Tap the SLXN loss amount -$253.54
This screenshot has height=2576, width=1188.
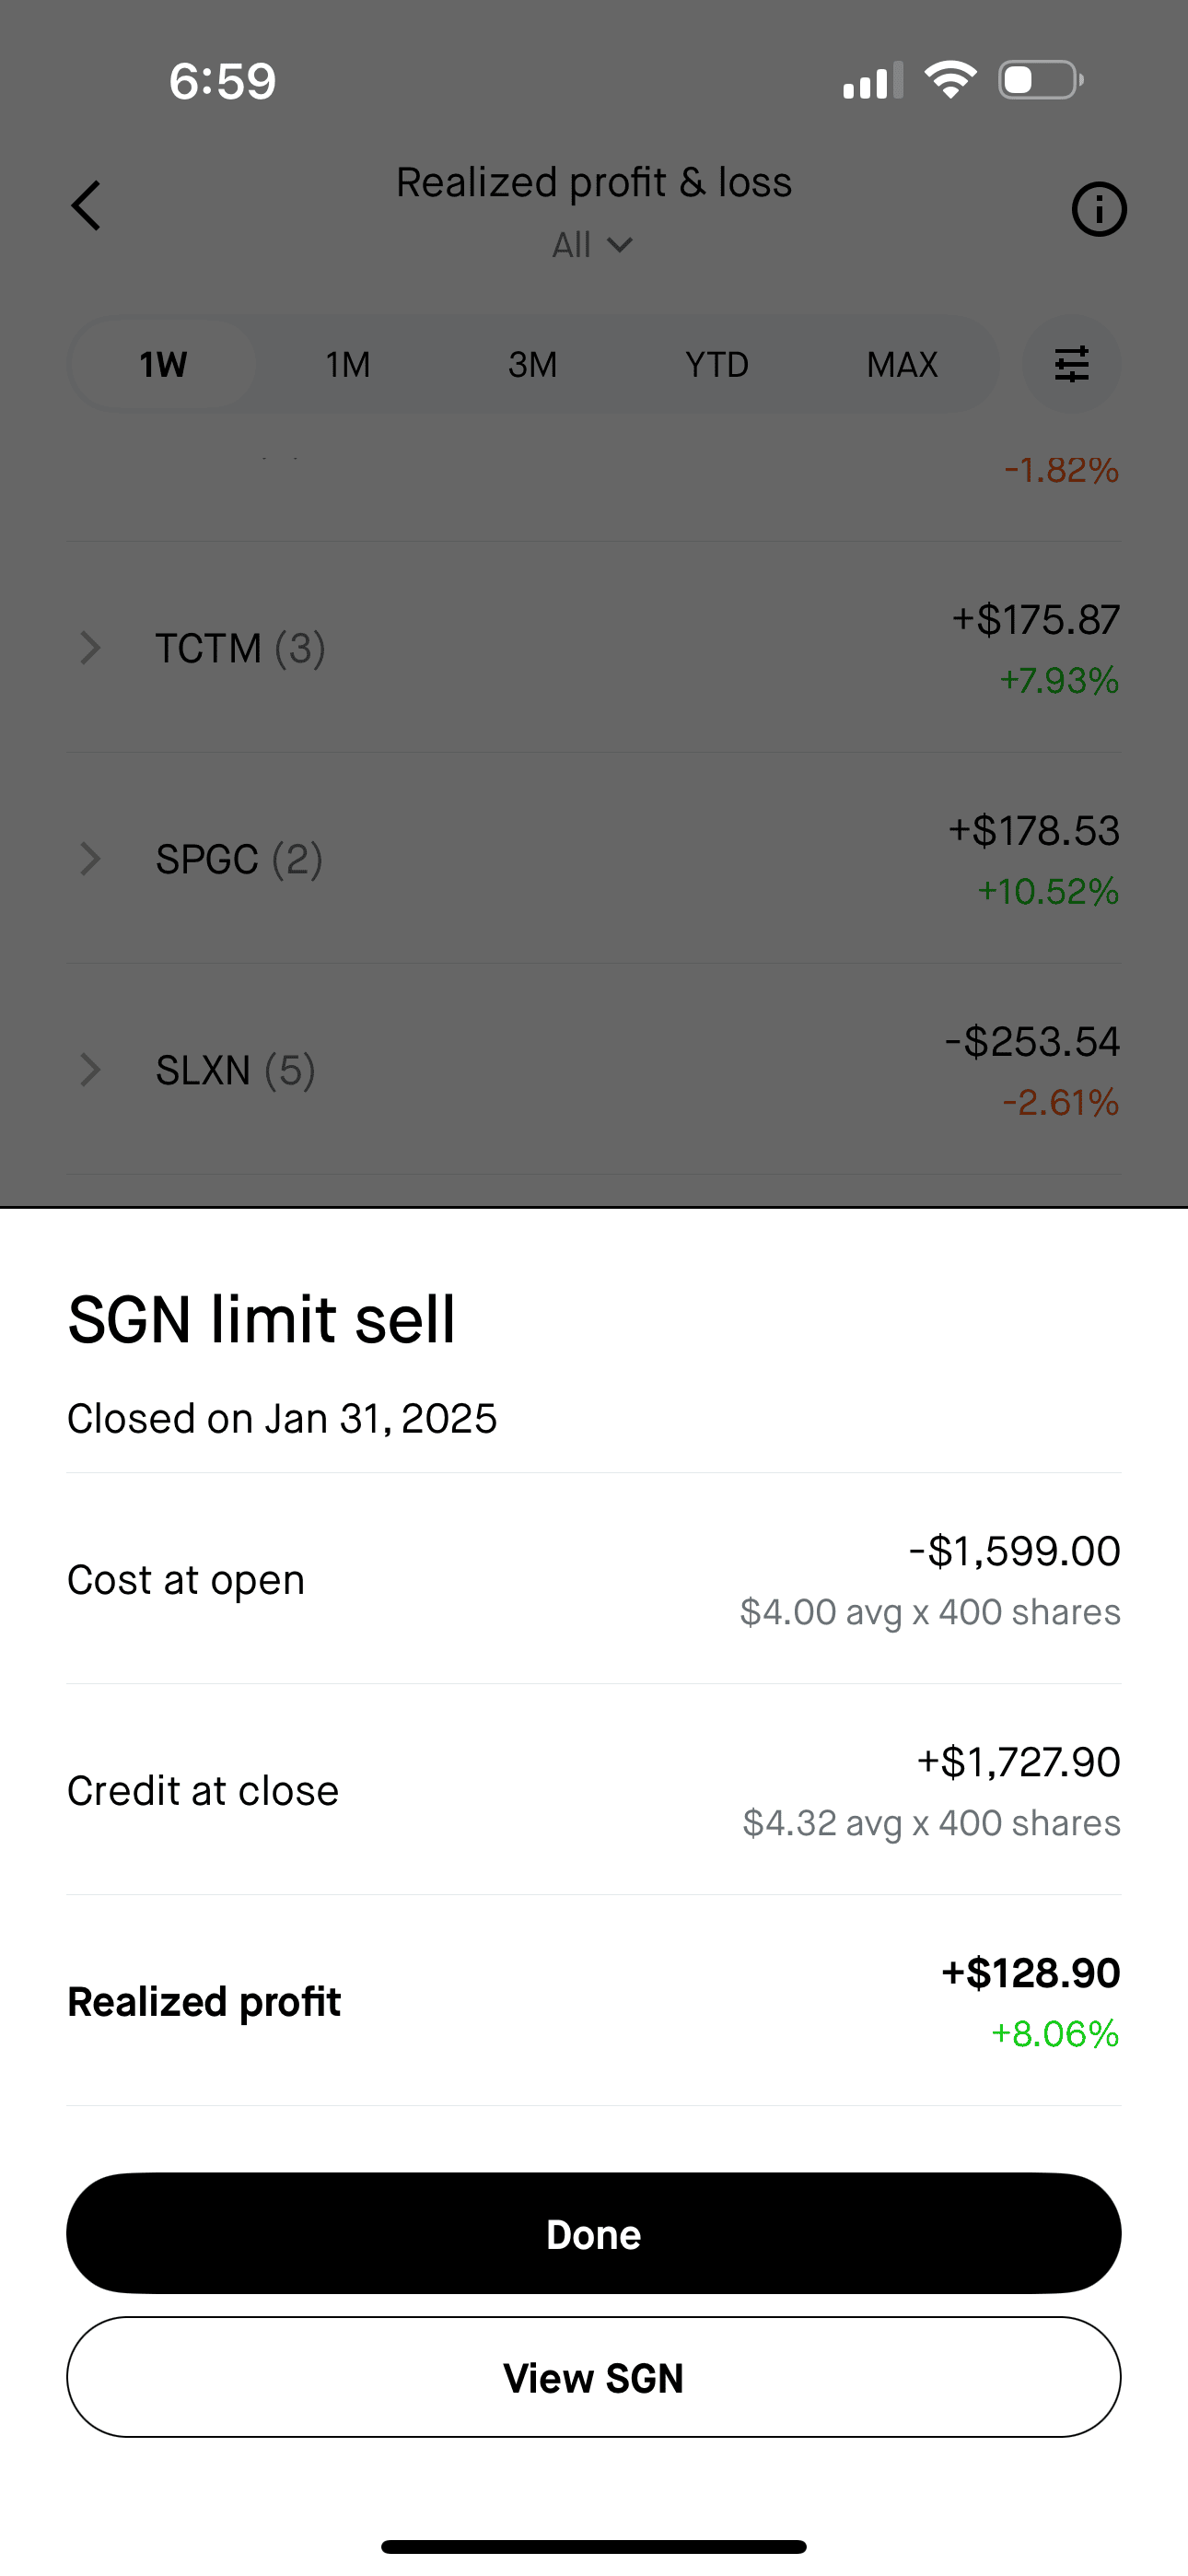1032,1042
